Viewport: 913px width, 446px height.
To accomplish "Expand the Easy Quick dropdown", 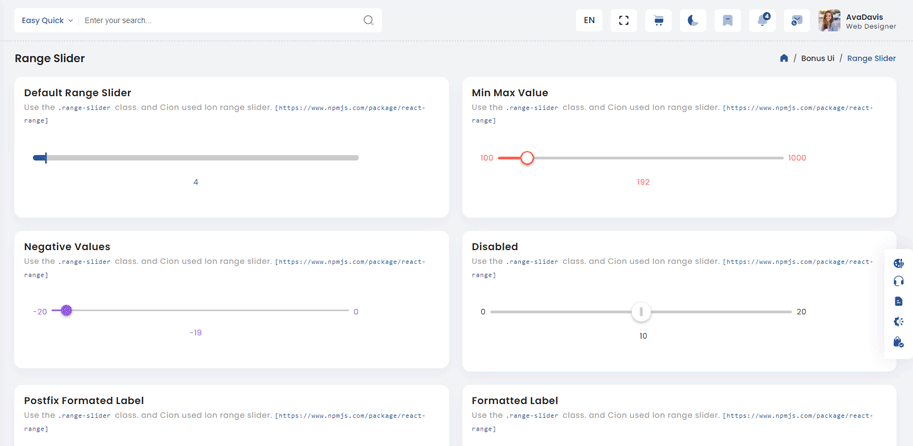I will tap(47, 20).
